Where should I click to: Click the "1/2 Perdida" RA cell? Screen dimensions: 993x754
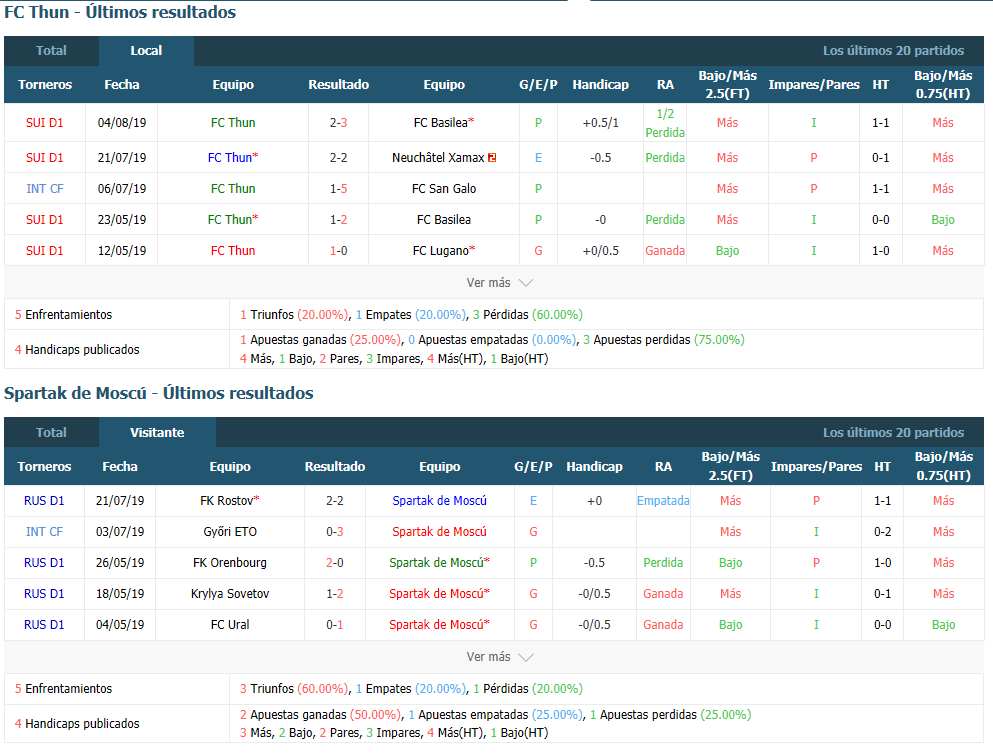(x=665, y=123)
